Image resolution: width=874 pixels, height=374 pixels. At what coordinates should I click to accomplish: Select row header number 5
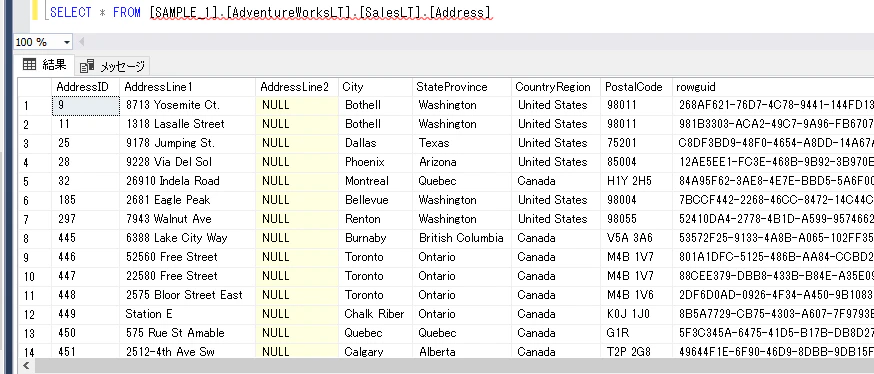click(x=35, y=181)
